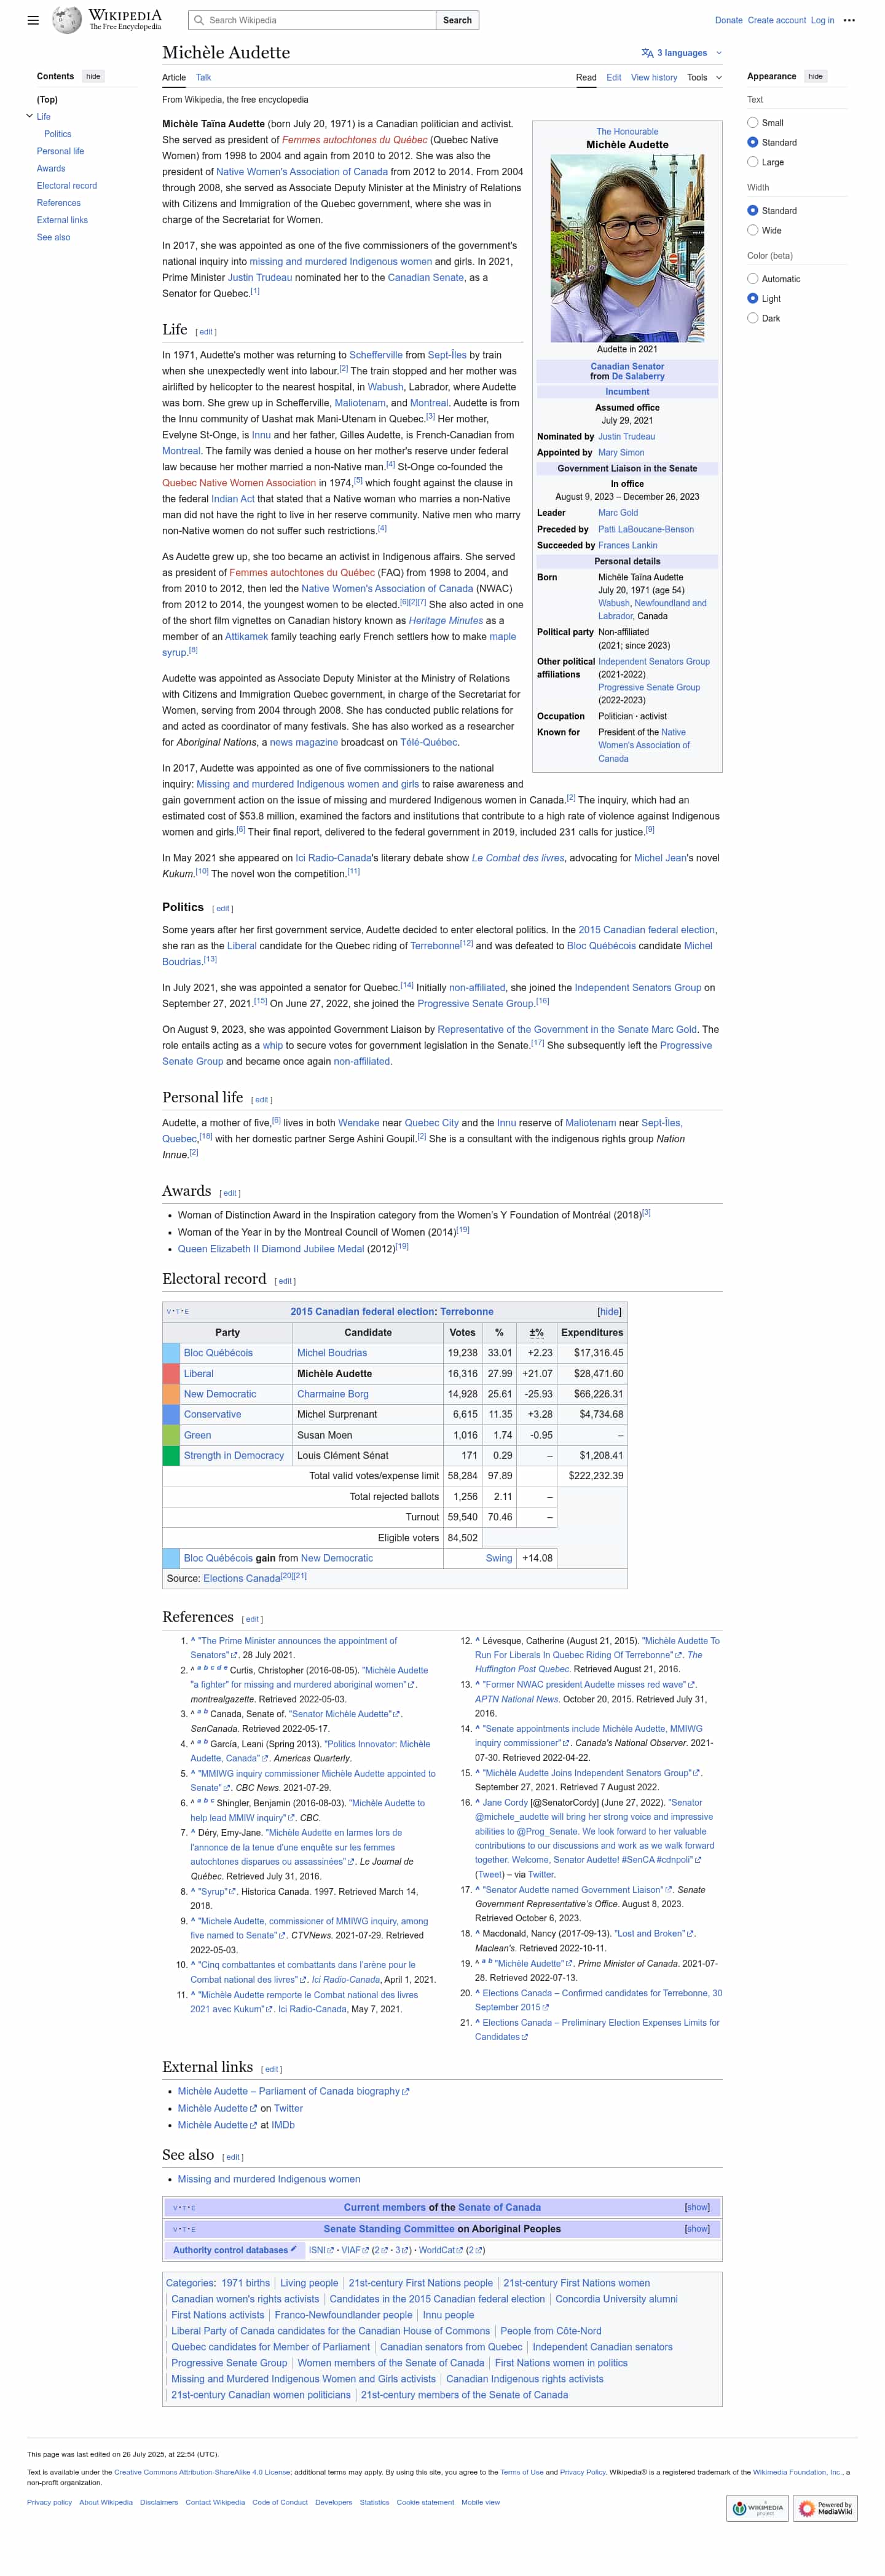Show Current members of the Senate navbox
885x2576 pixels.
coord(697,2207)
